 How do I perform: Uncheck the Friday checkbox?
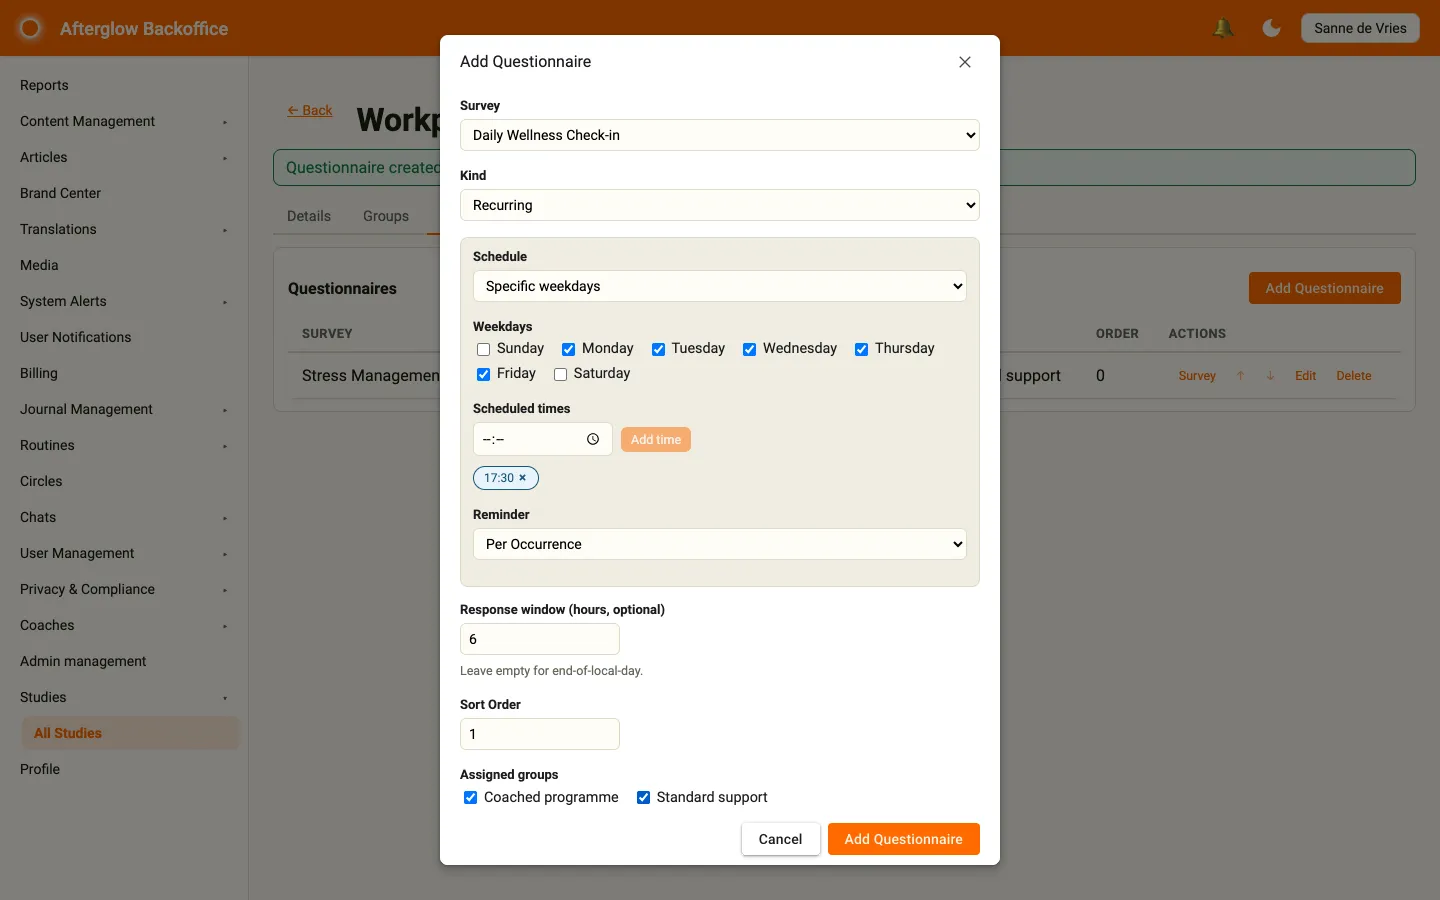484,374
